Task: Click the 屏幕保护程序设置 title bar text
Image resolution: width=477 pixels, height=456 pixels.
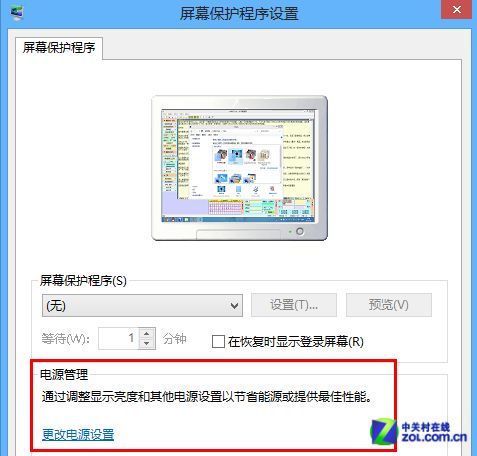Action: [239, 14]
